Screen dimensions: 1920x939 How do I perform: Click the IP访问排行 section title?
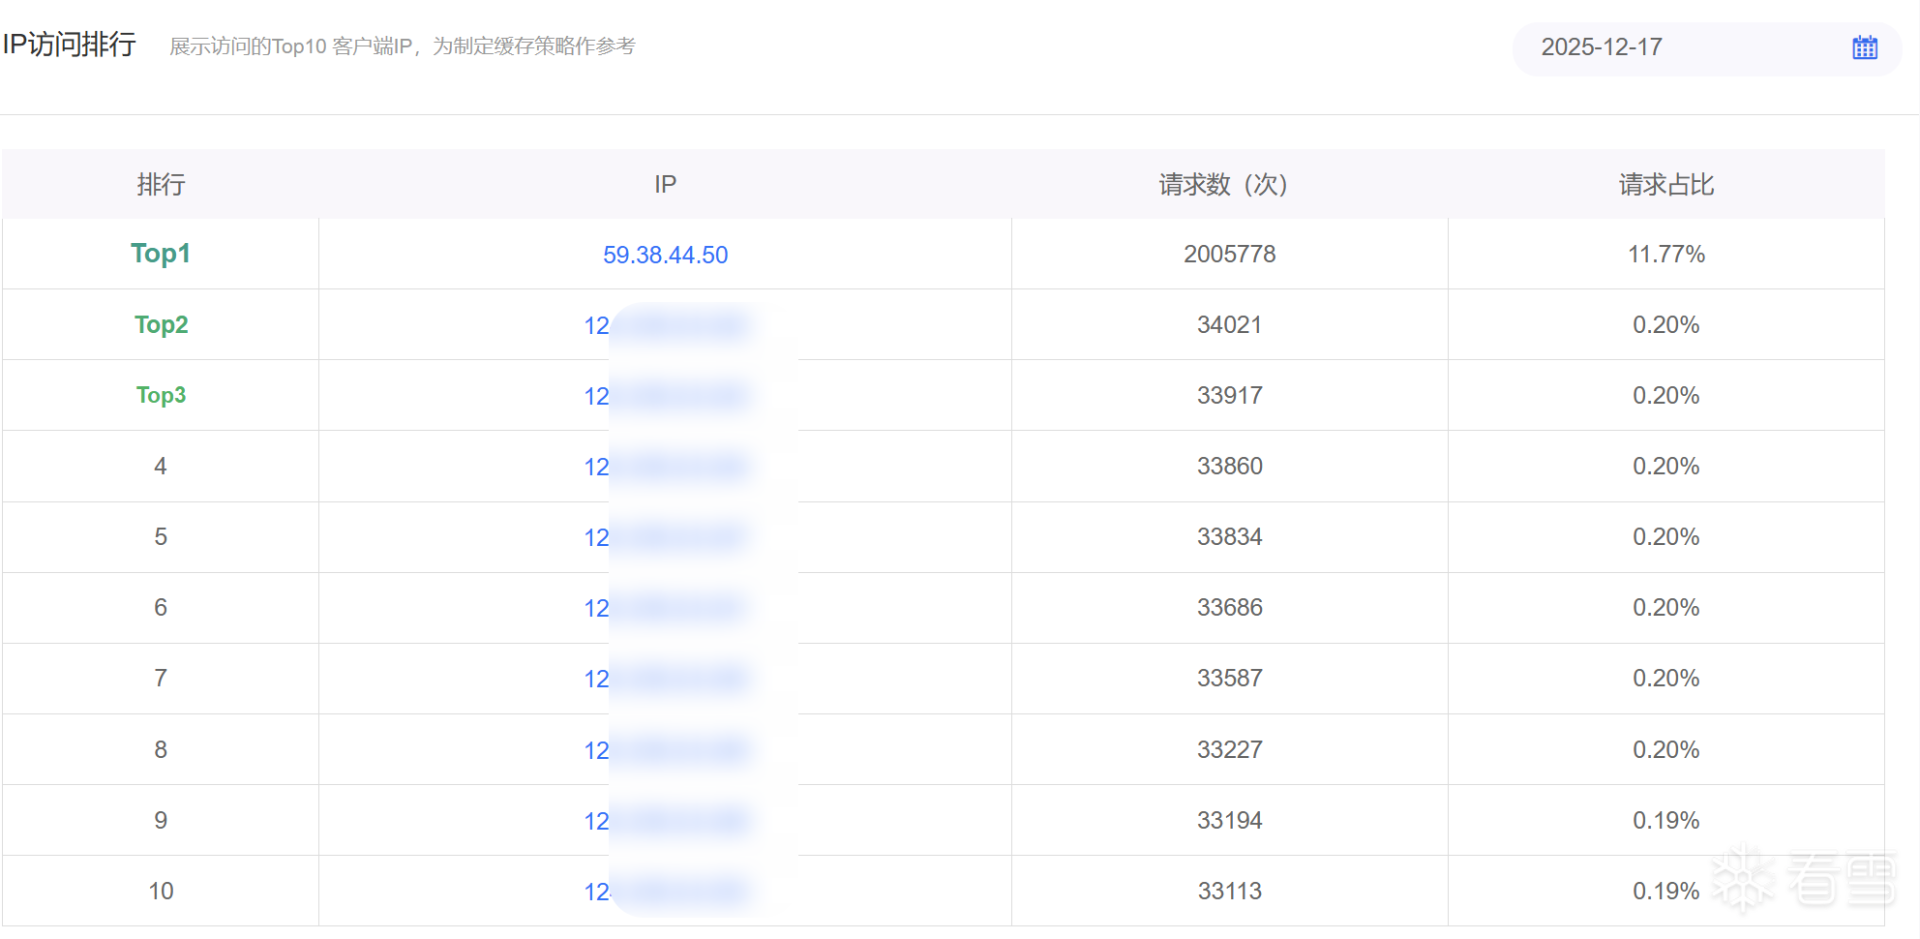tap(69, 45)
